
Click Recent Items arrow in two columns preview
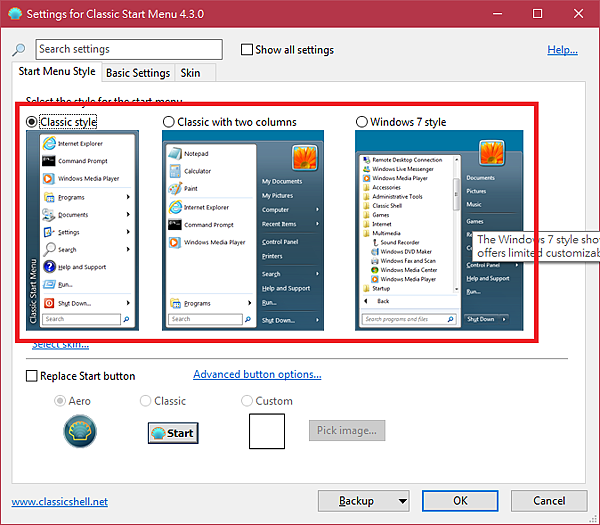317,223
